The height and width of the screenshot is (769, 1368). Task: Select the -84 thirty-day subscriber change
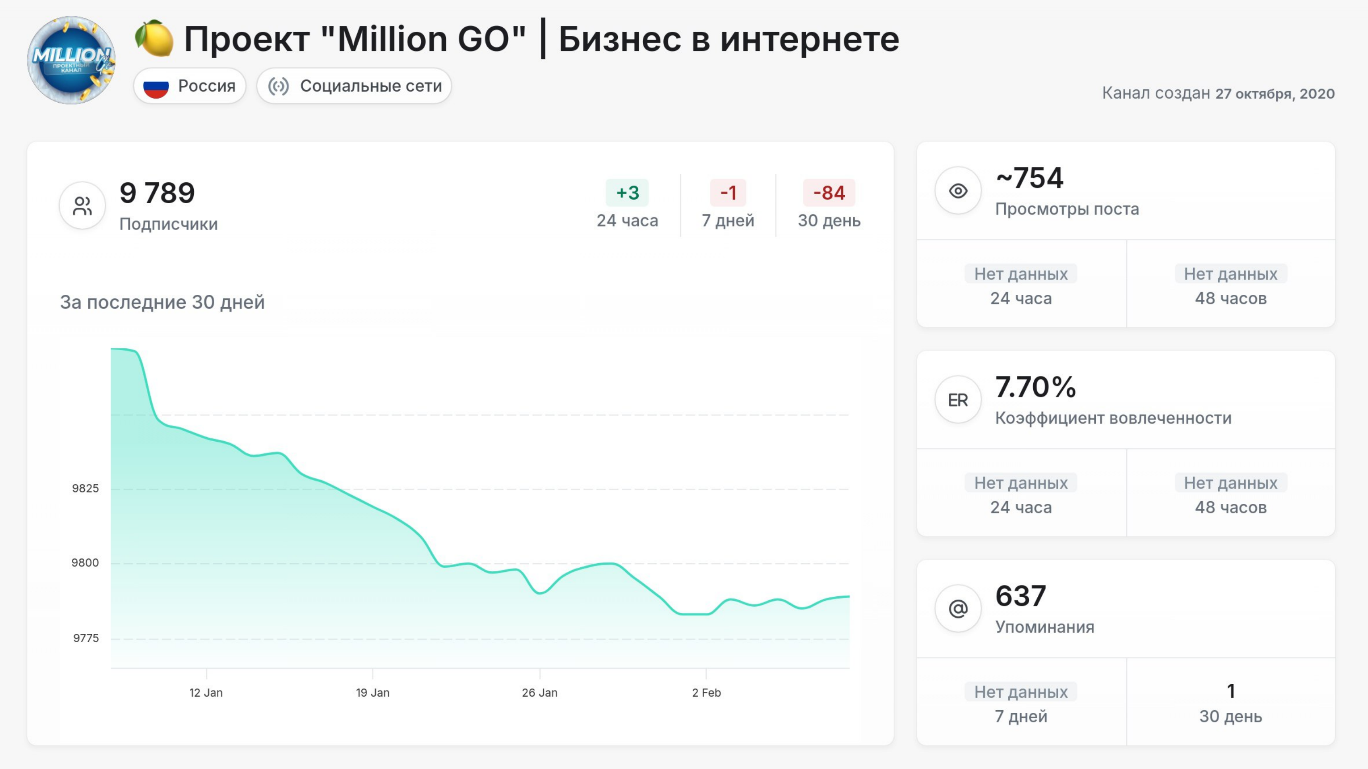(829, 193)
